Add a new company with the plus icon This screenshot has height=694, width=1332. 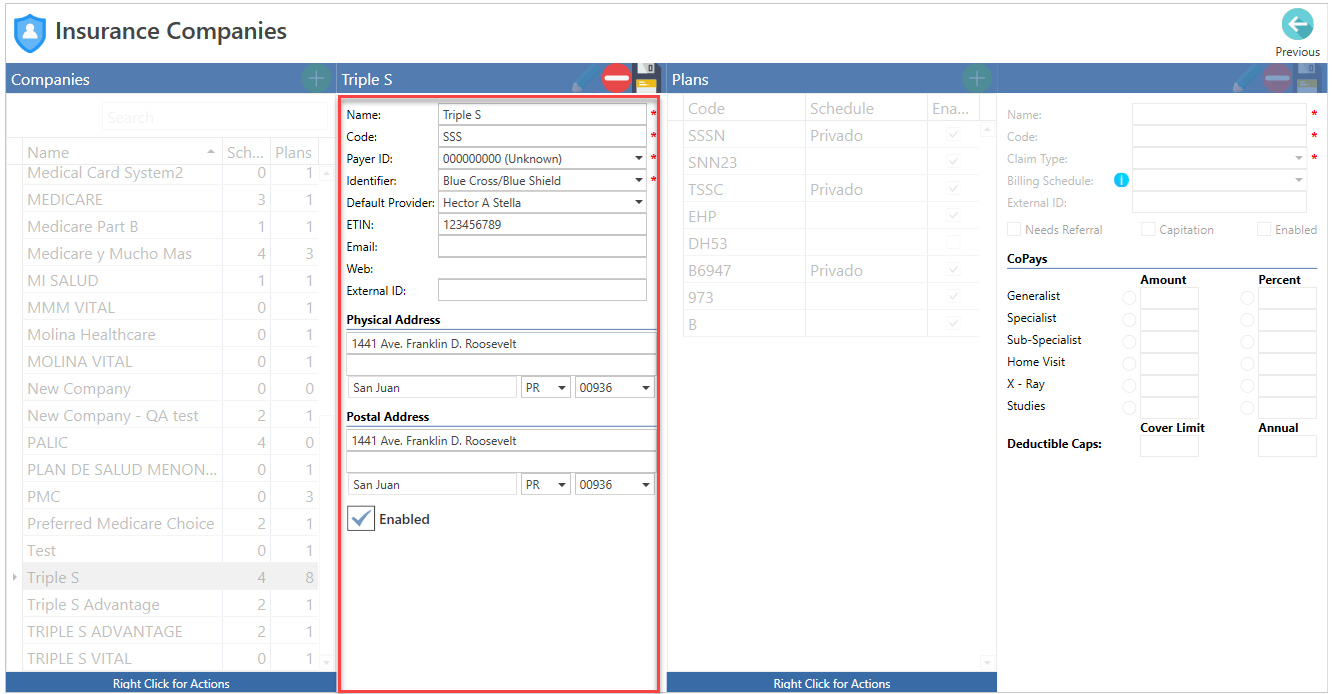316,78
